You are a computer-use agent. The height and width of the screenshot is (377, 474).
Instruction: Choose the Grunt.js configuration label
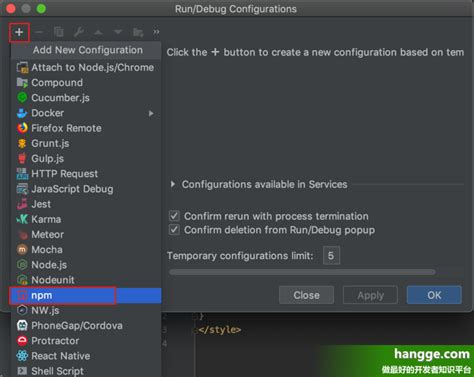(50, 143)
